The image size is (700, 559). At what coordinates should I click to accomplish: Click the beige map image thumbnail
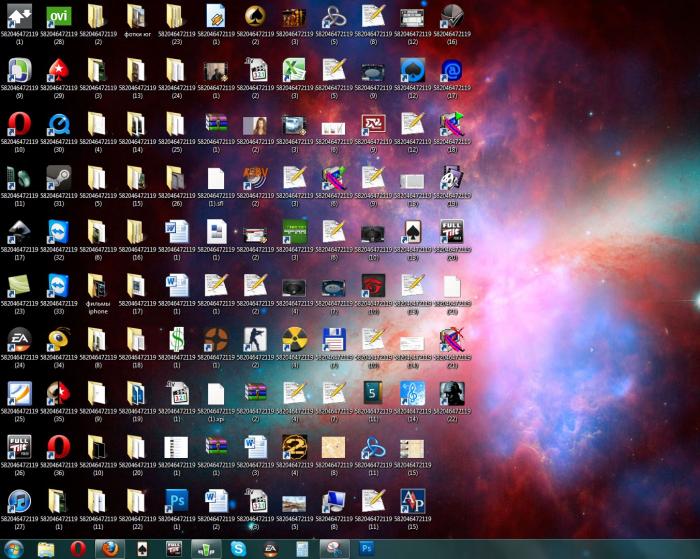[x=334, y=447]
